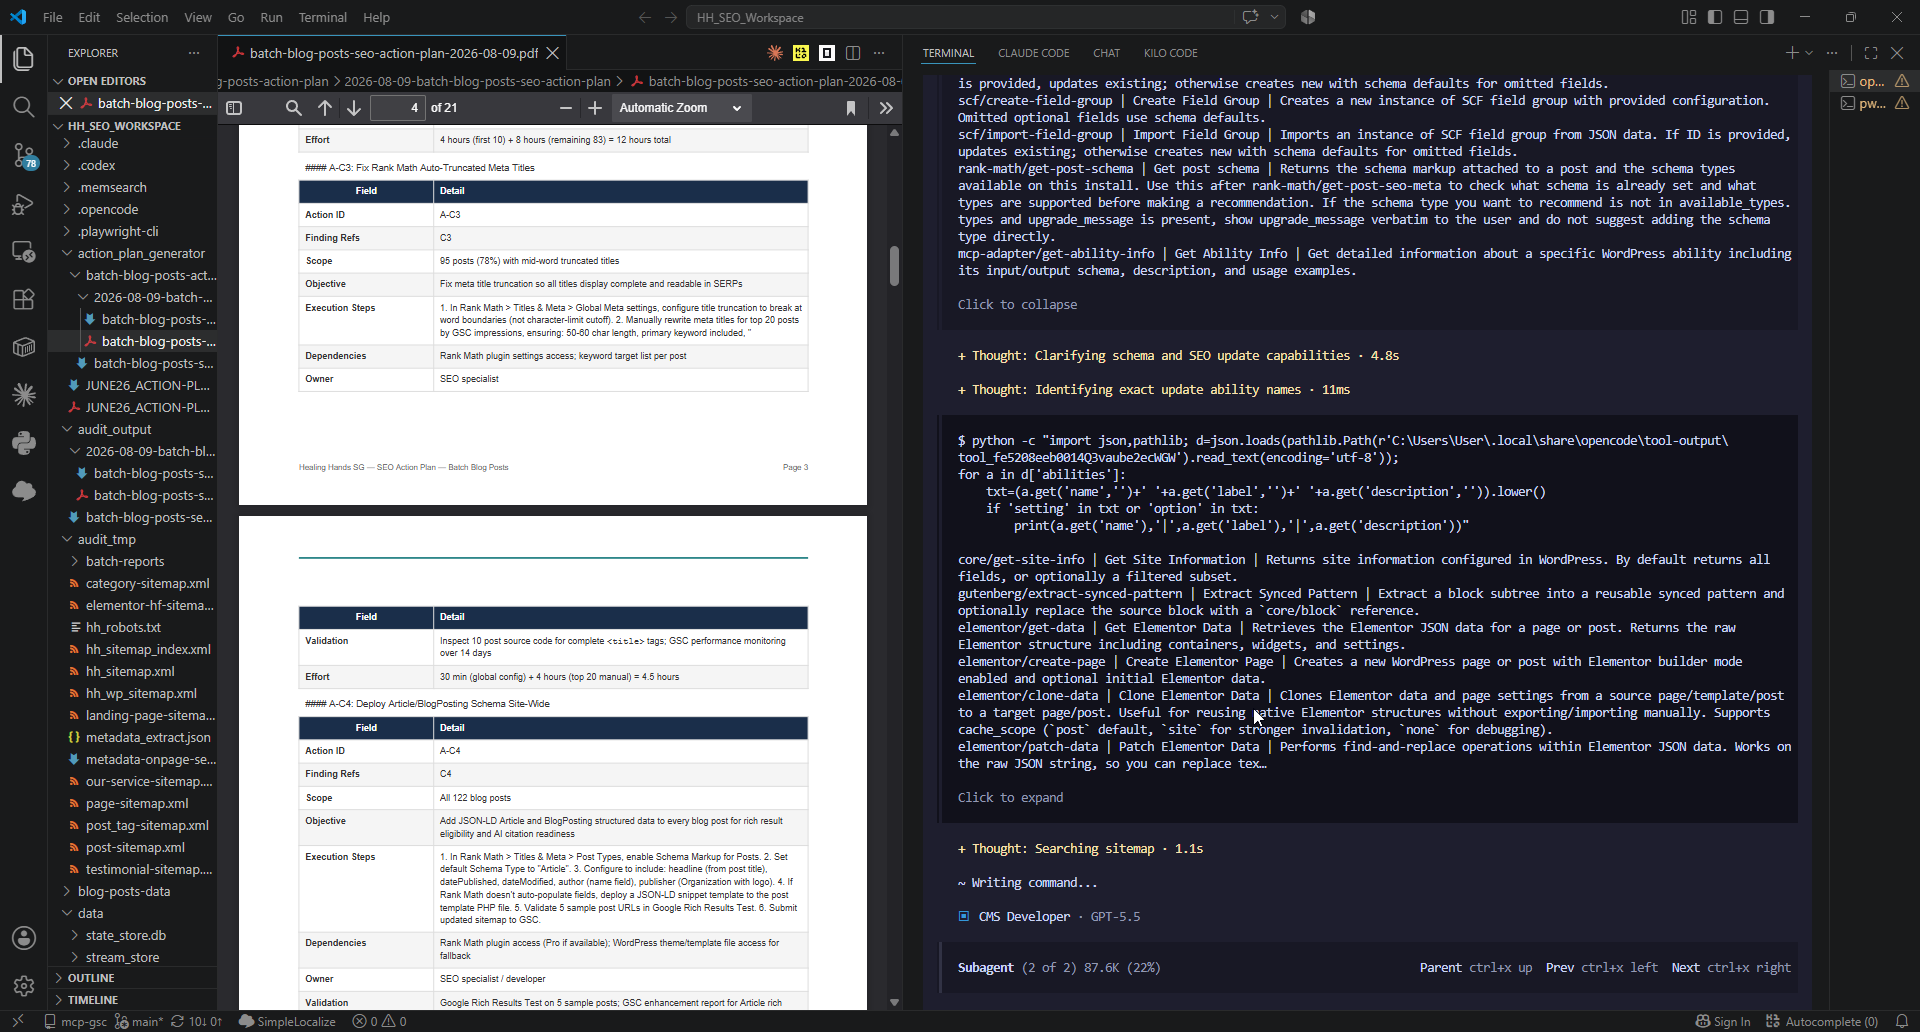1920x1032 pixels.
Task: Select Automatic Zoom dropdown
Action: pos(680,108)
